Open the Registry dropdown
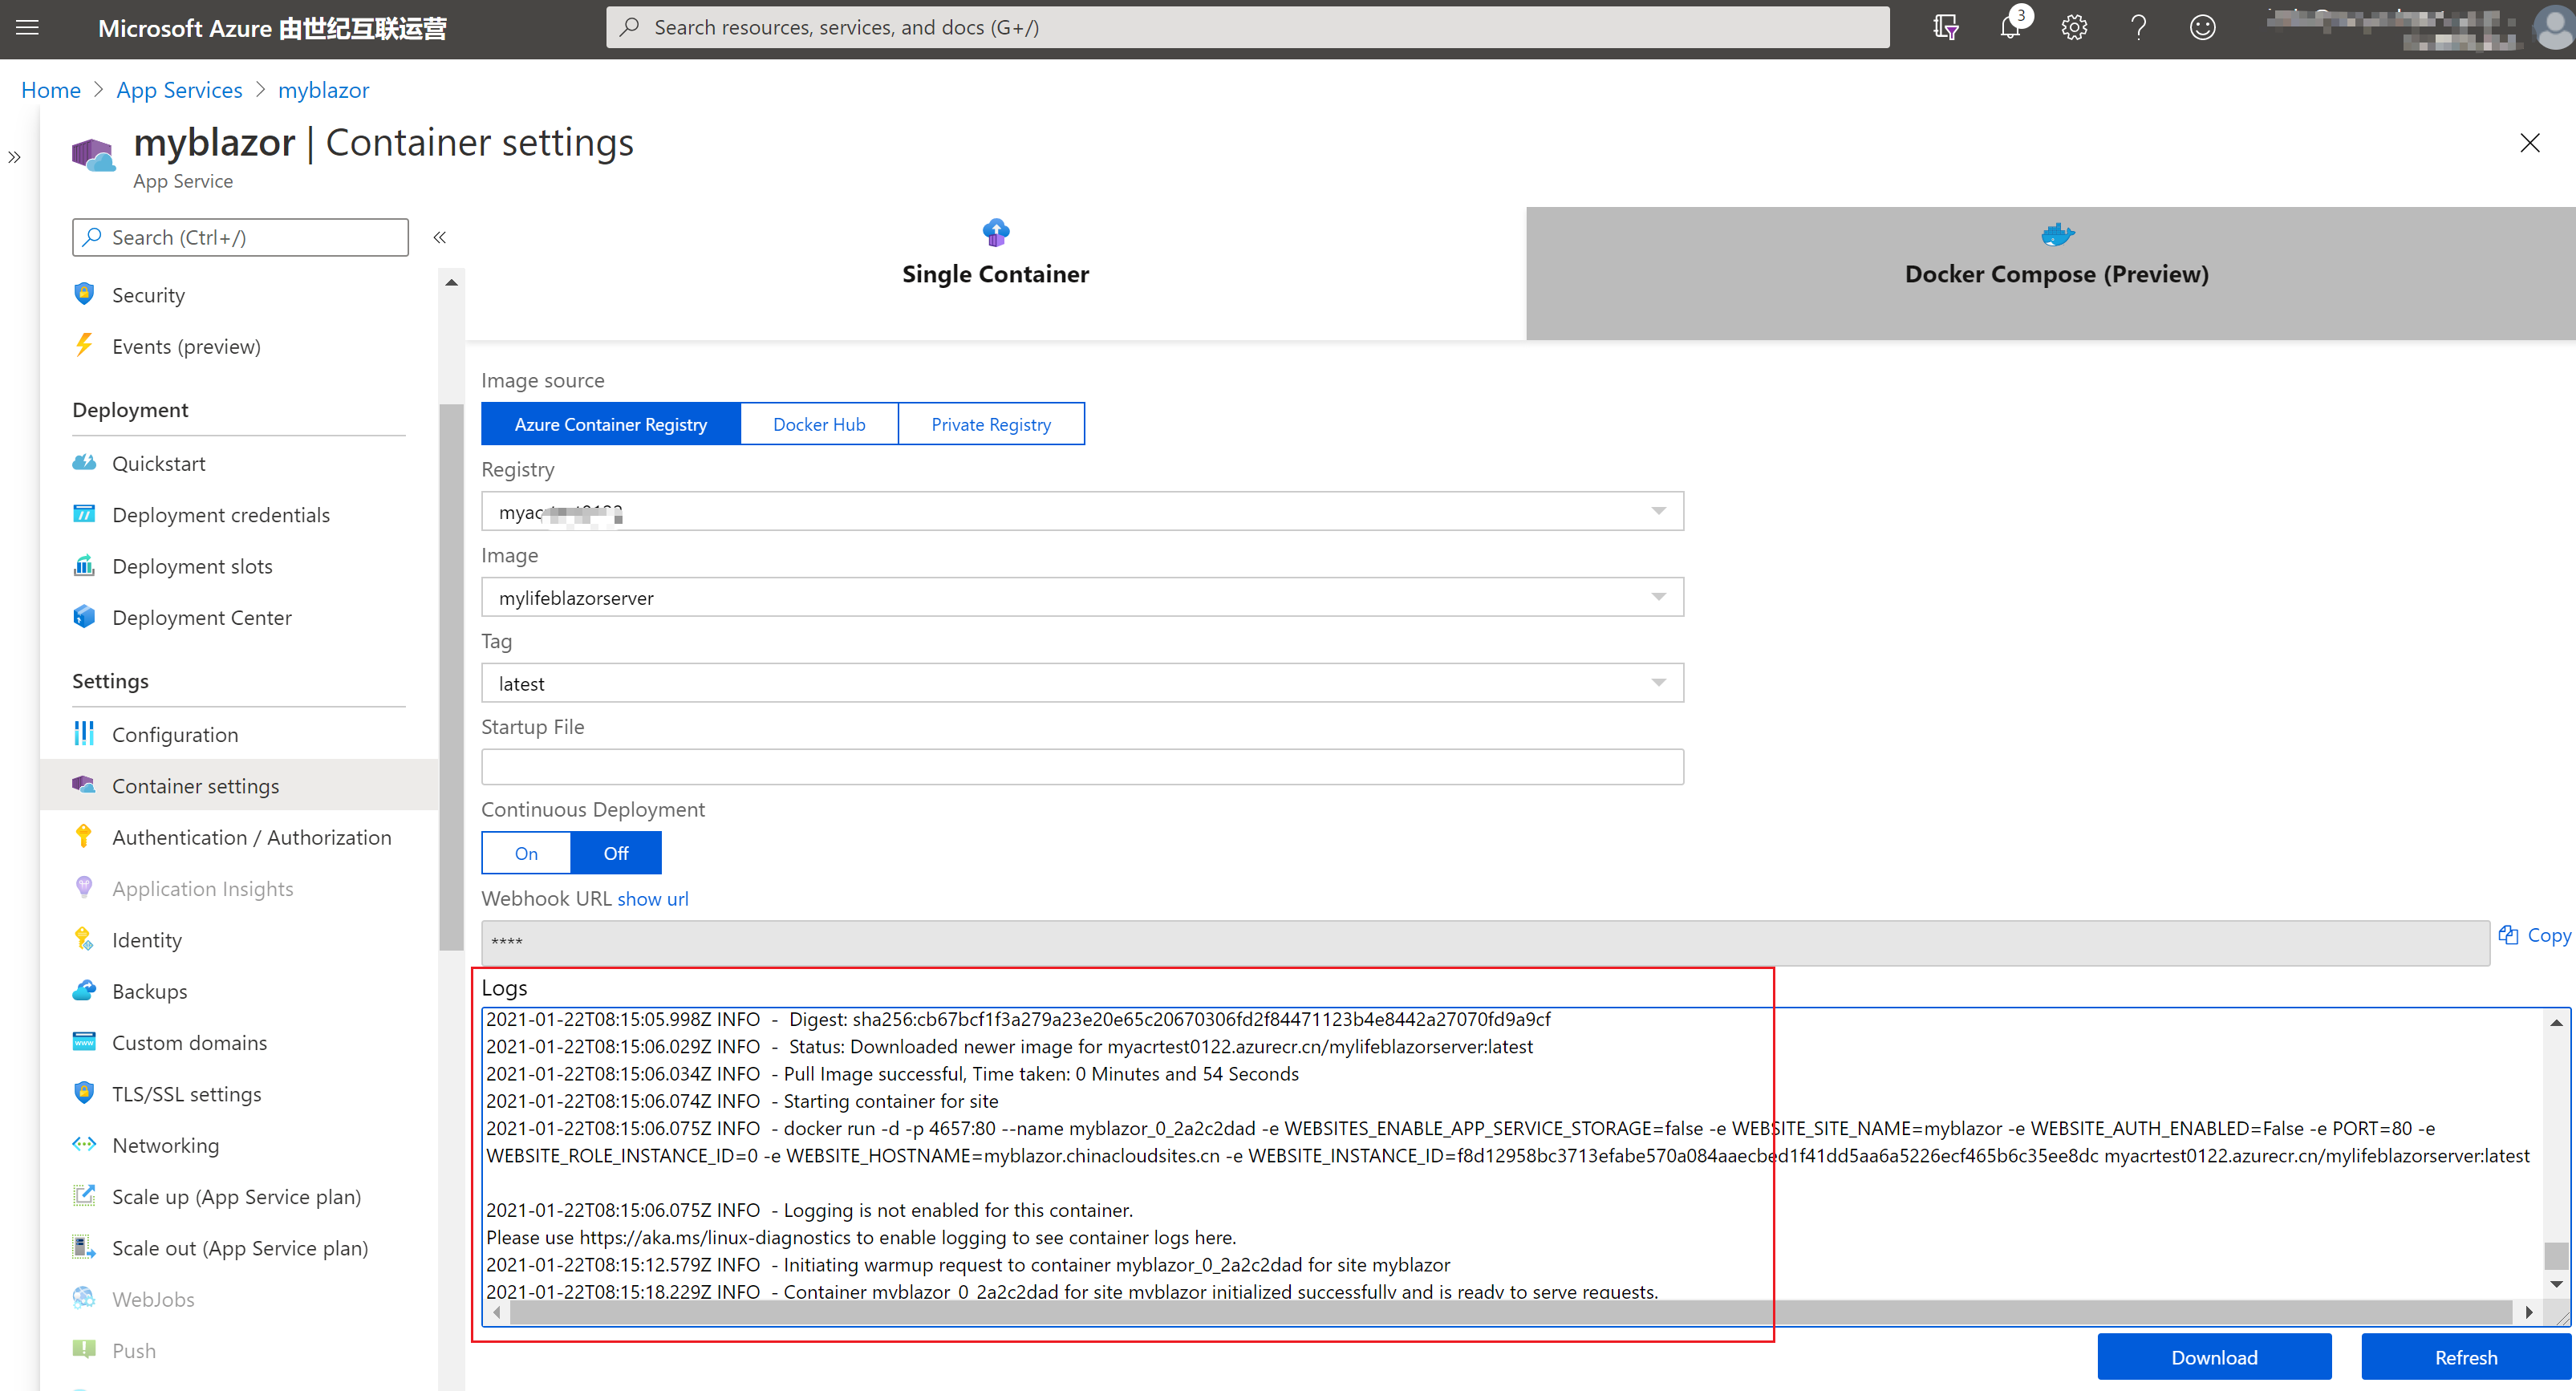 tap(1660, 511)
